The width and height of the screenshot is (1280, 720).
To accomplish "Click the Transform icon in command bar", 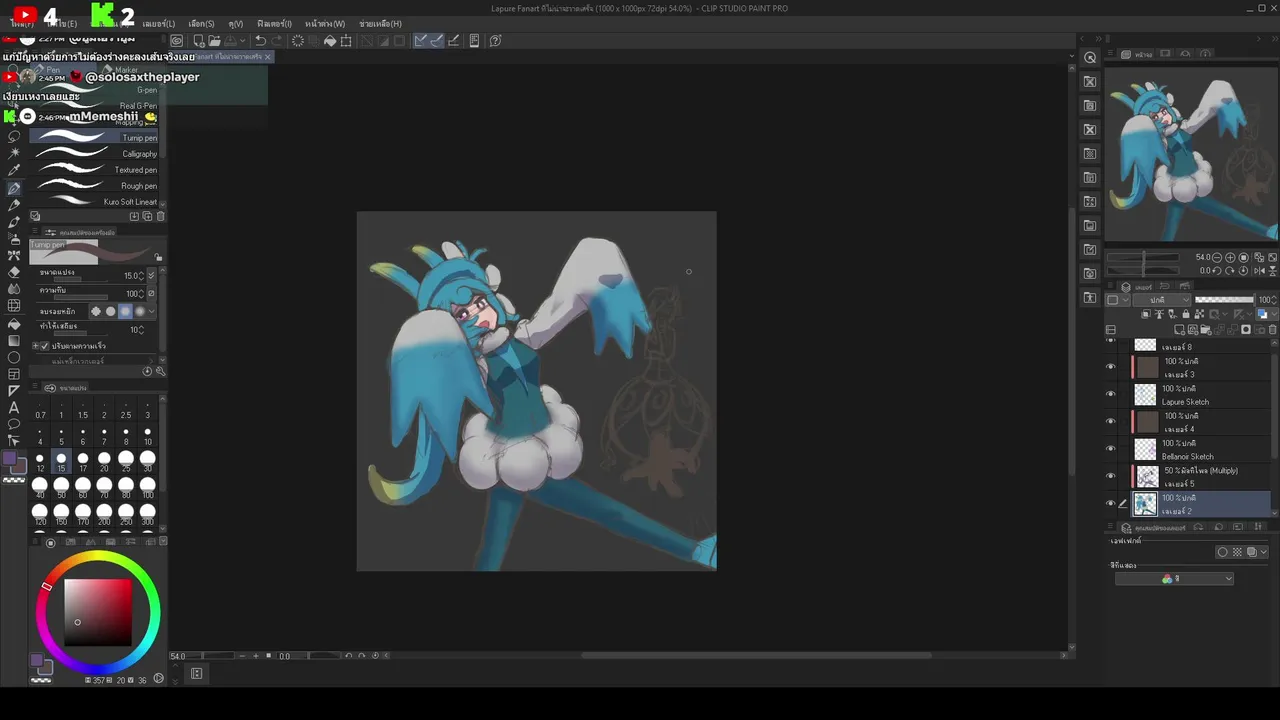I will tap(346, 41).
